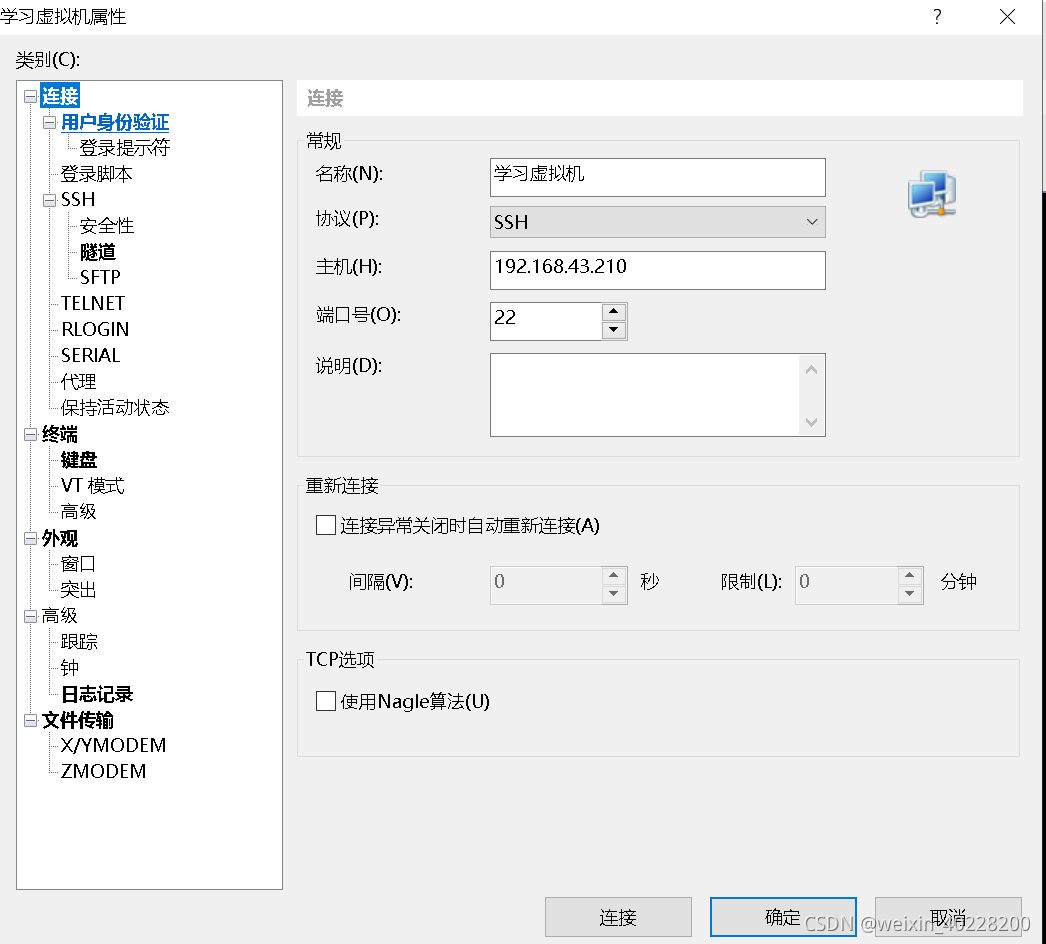Select SFTP settings in the tree
1046x944 pixels.
pyautogui.click(x=98, y=277)
